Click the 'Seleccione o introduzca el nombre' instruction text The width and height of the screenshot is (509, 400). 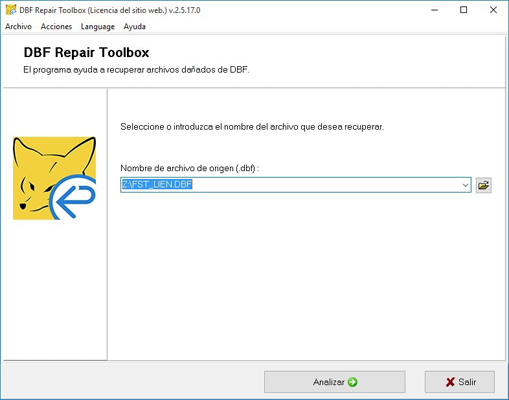click(x=252, y=127)
